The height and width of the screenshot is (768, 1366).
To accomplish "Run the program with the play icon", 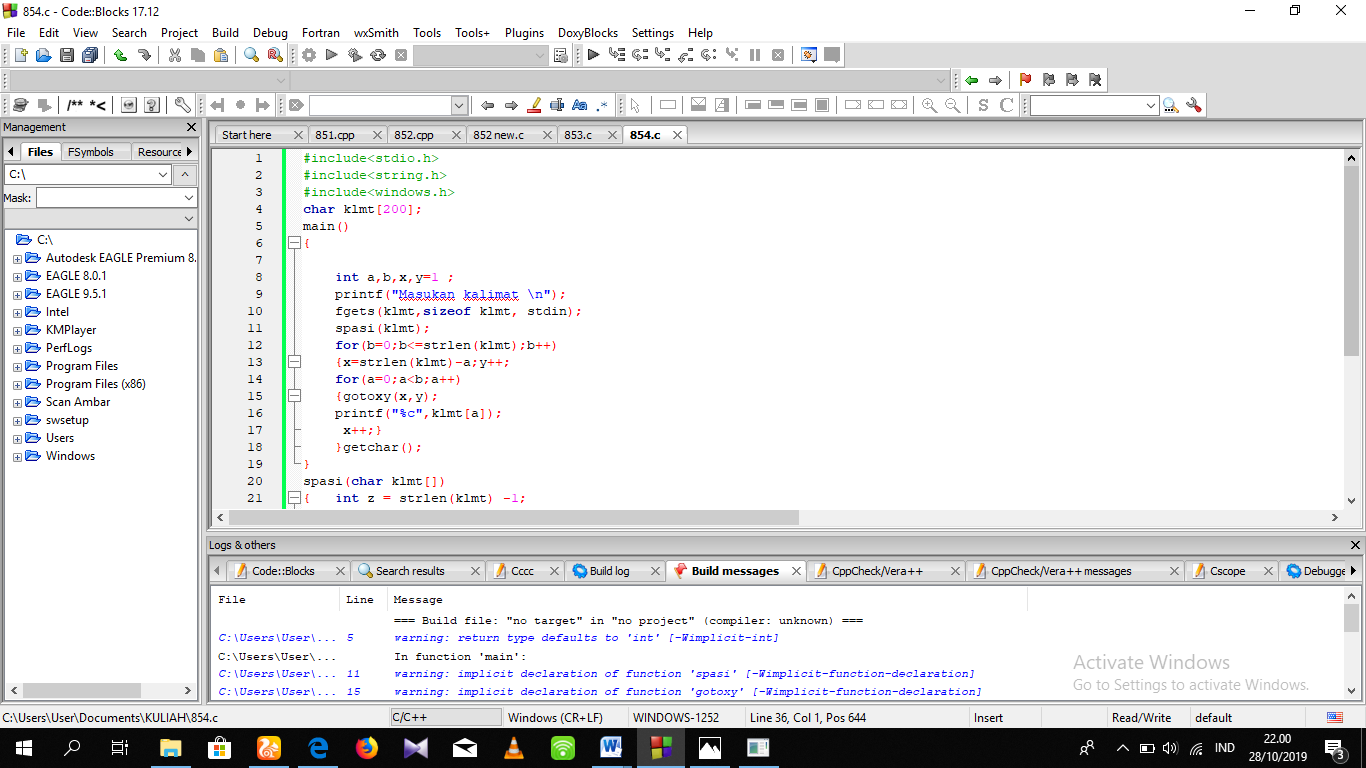I will tap(332, 55).
